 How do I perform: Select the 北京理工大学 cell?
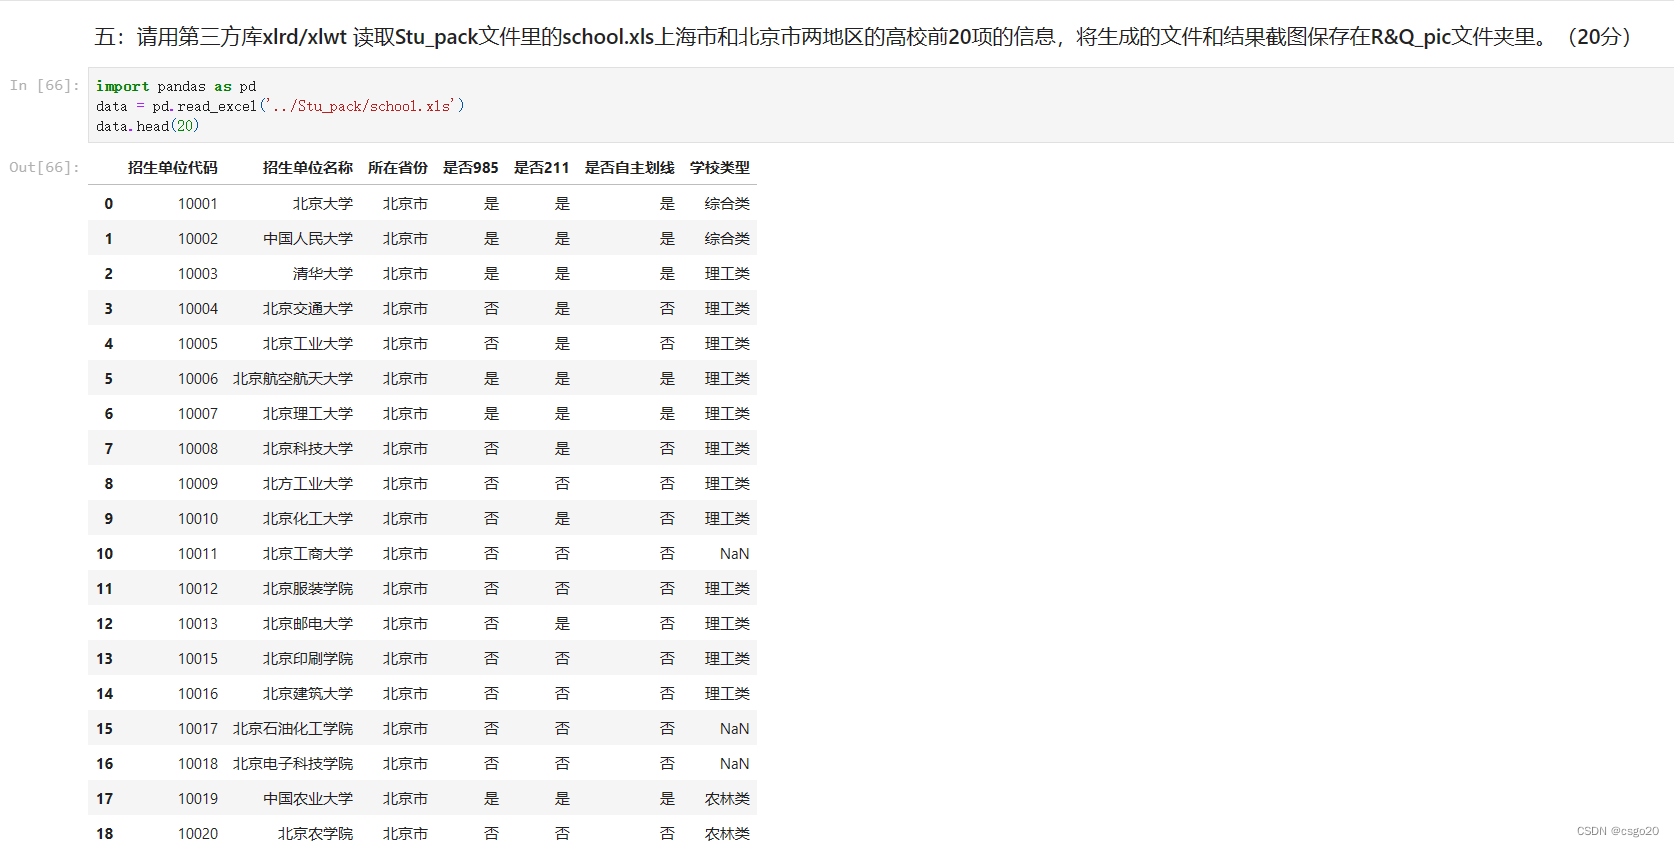307,414
